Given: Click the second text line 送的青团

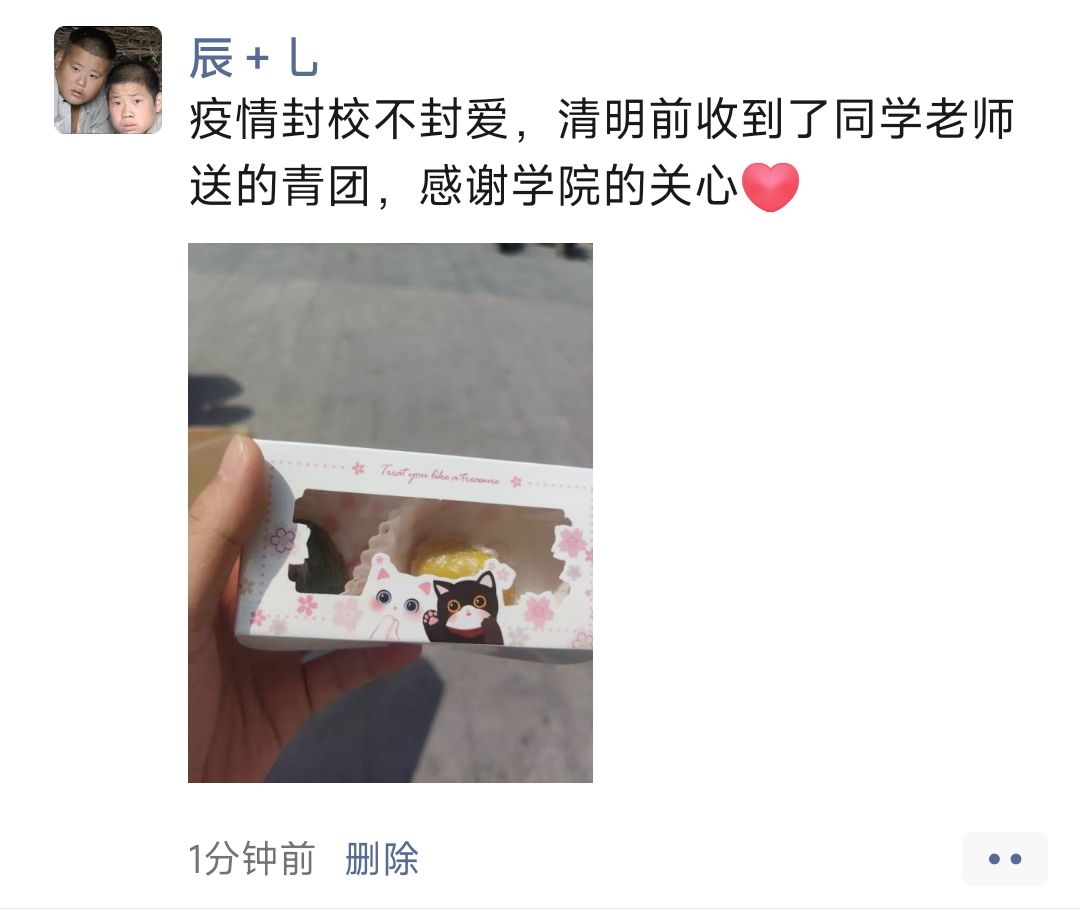Looking at the screenshot, I should point(280,186).
